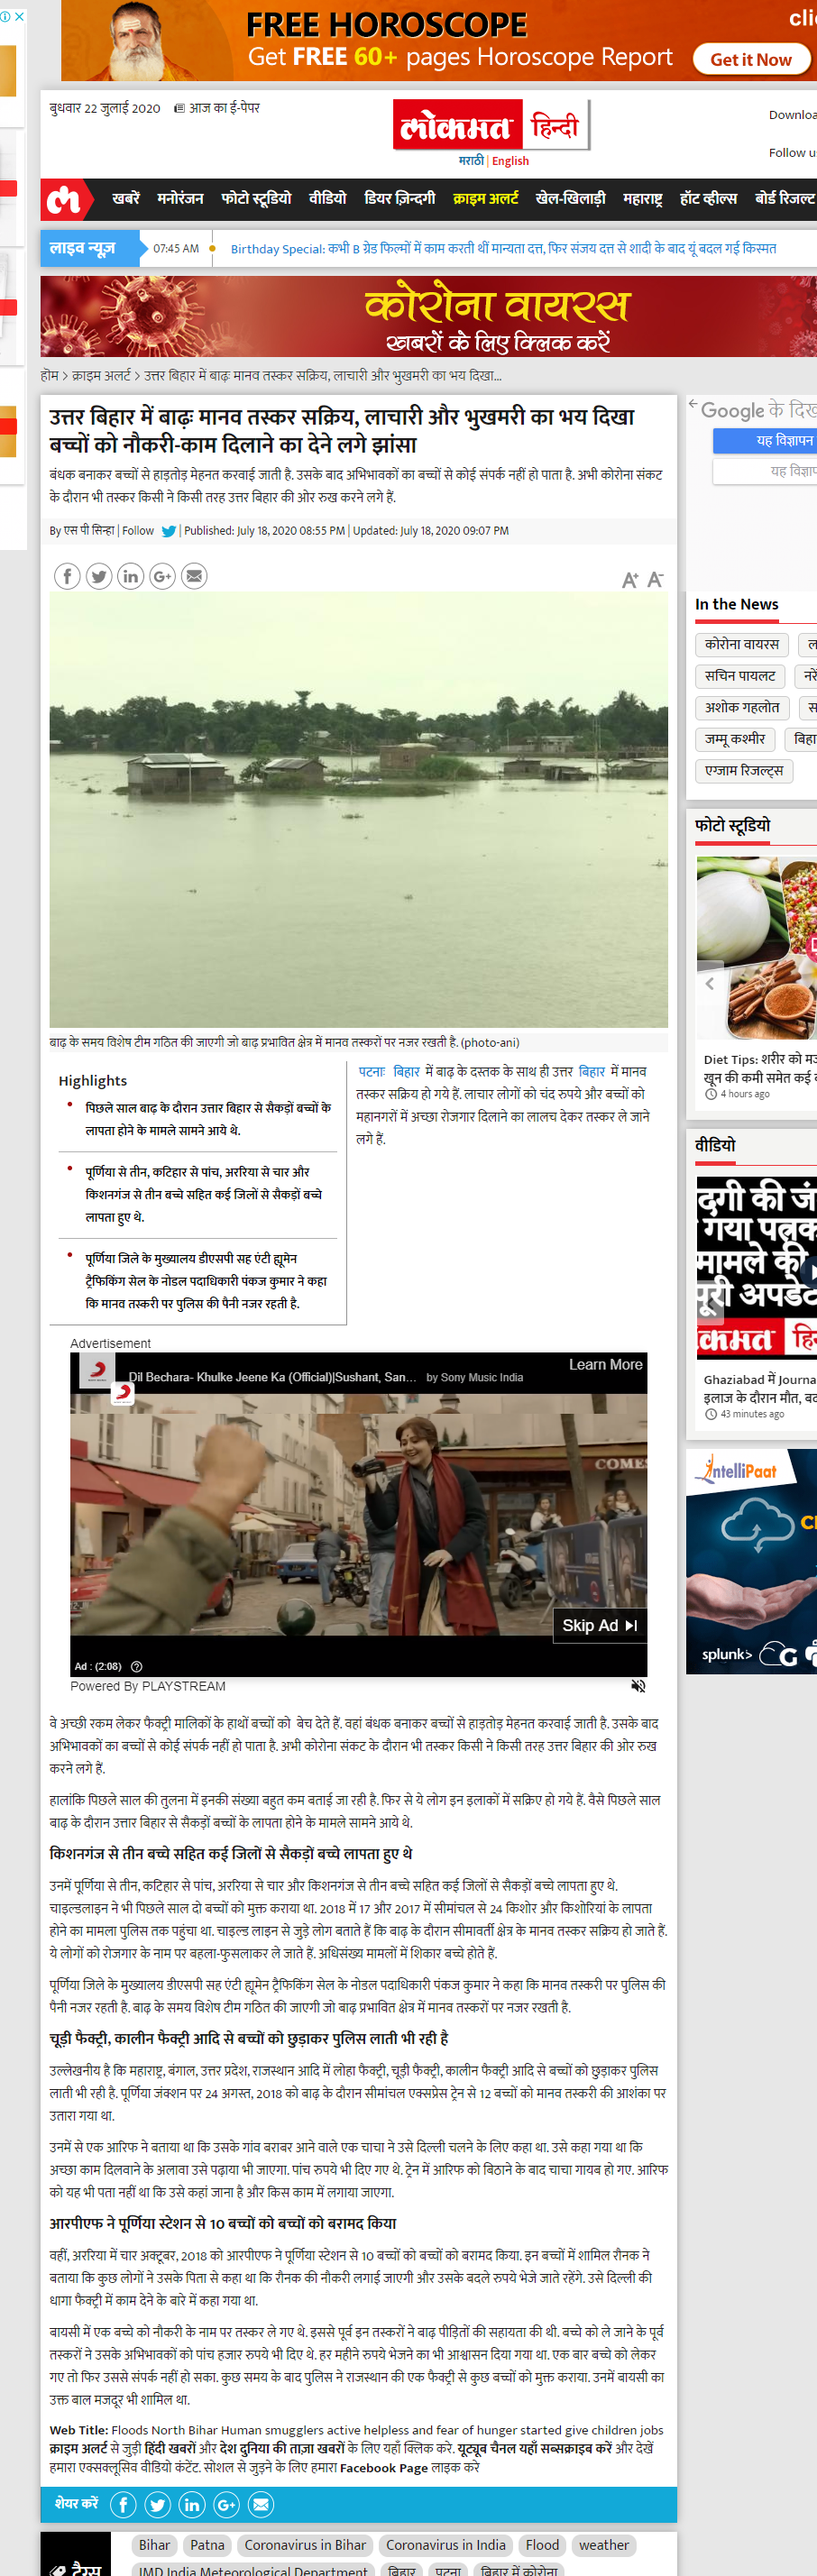Click email icon in blue bottom share bar
817x2576 pixels.
[261, 2505]
